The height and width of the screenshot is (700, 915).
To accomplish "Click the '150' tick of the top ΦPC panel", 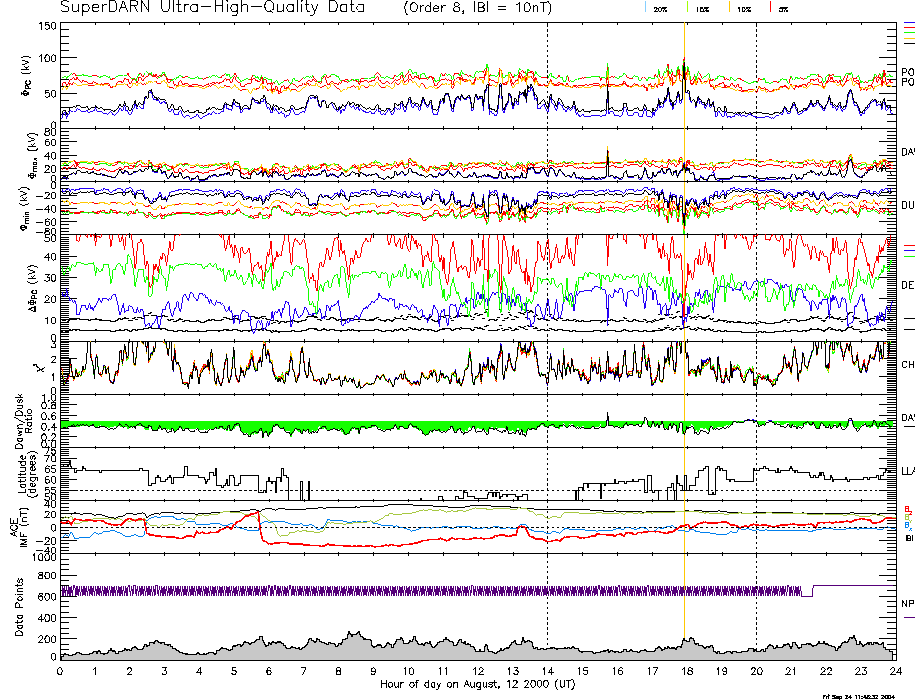I will click(x=48, y=26).
